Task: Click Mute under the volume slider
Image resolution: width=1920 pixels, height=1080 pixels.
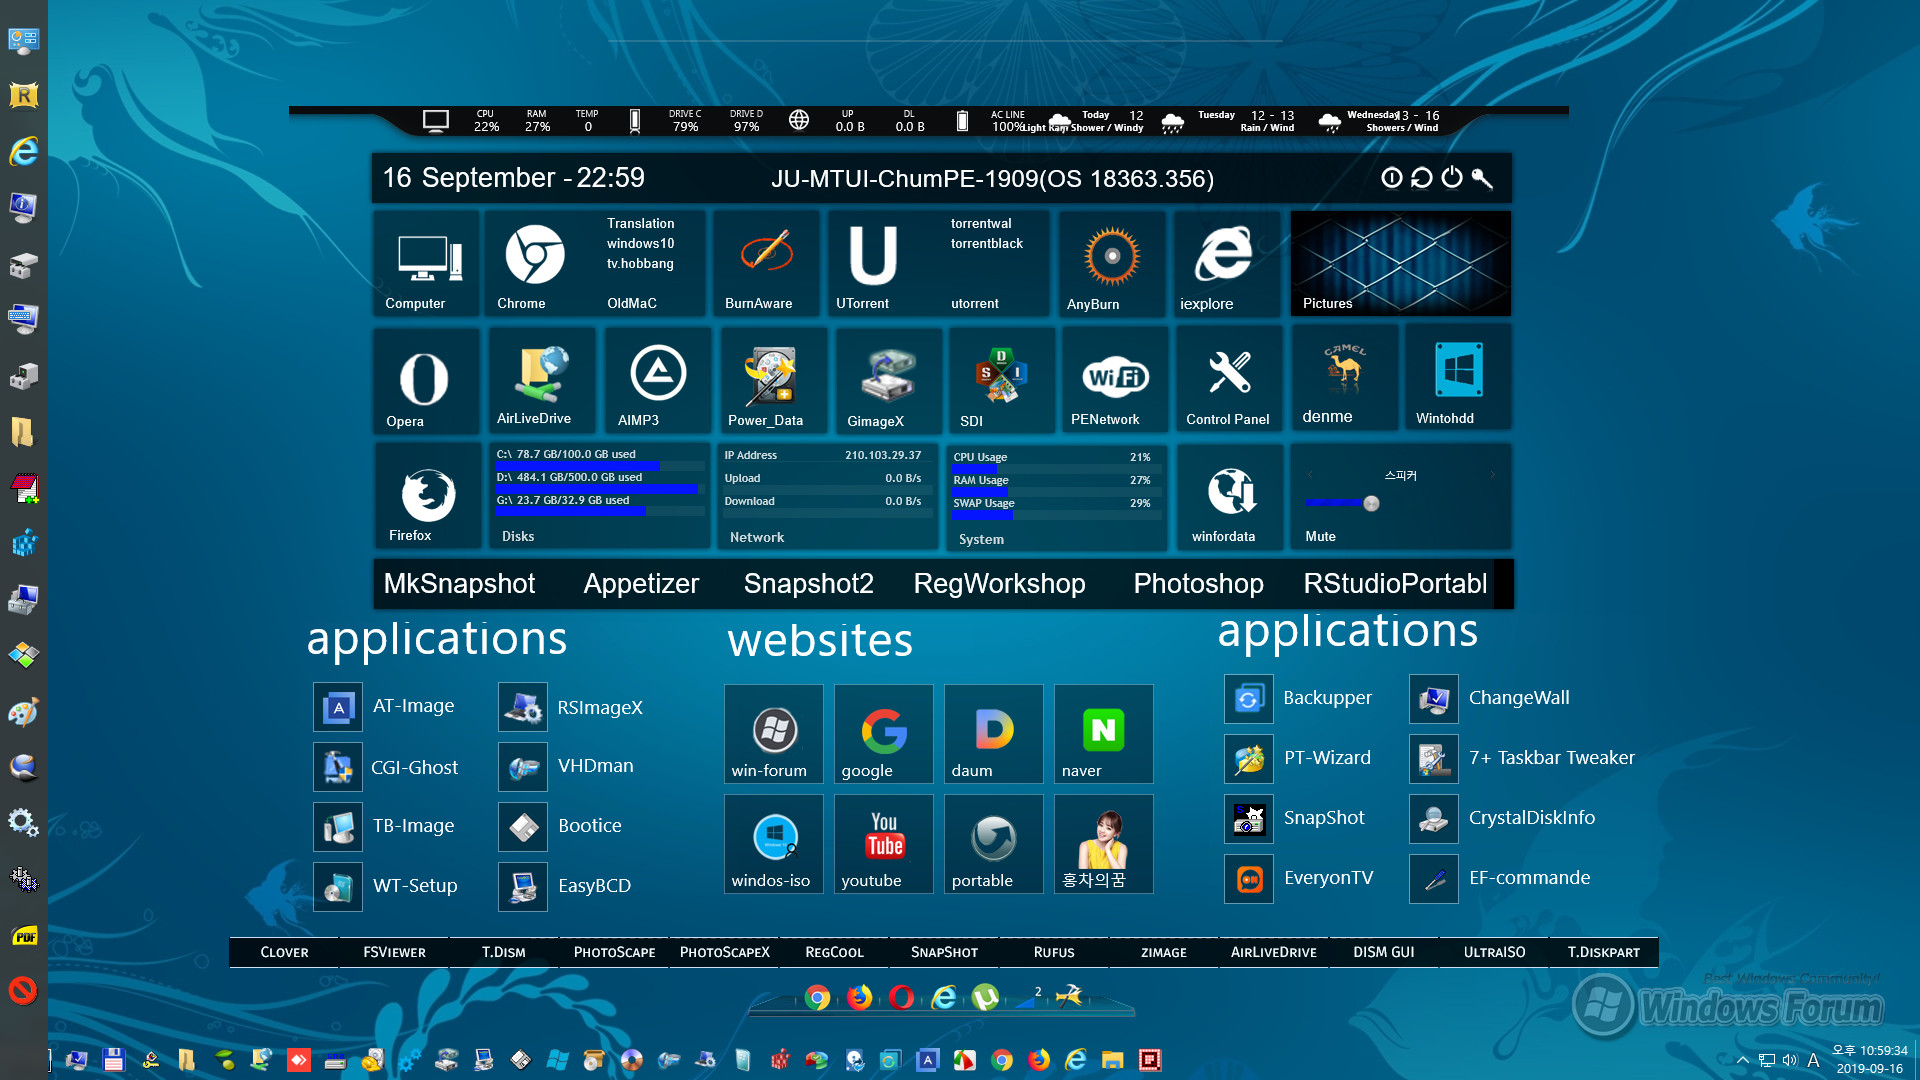Action: (x=1320, y=537)
